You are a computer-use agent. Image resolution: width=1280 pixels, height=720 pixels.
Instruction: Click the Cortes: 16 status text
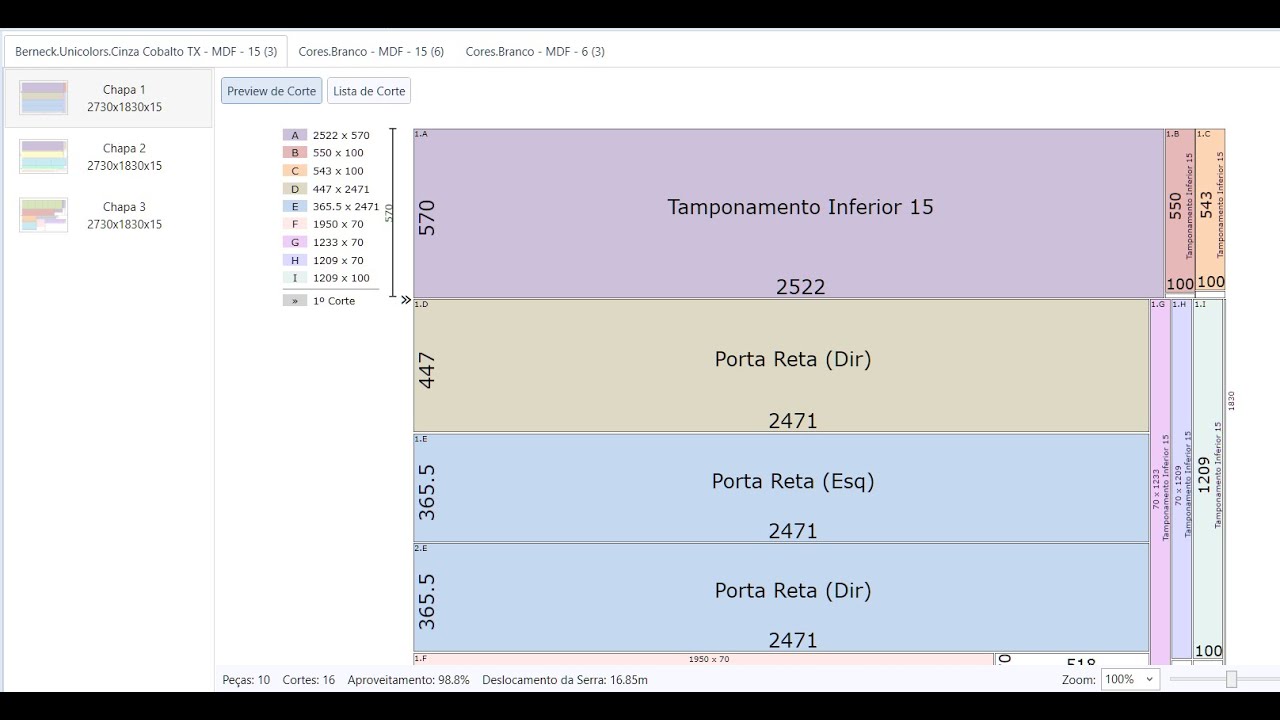309,680
